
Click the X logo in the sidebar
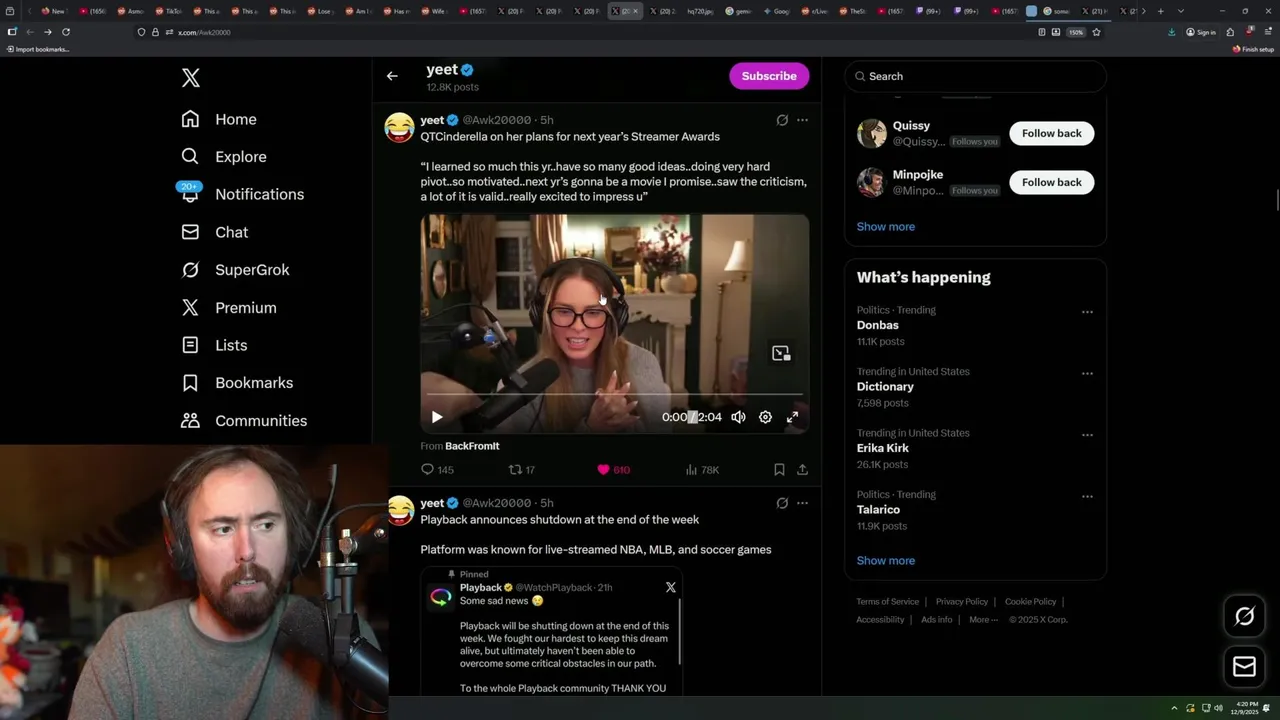pos(191,78)
